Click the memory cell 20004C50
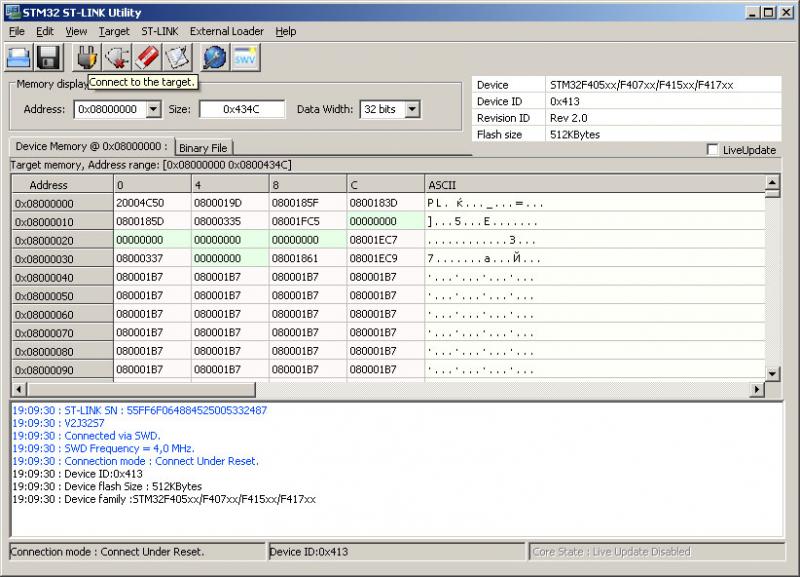Screen dimensions: 800x577 tap(153, 203)
